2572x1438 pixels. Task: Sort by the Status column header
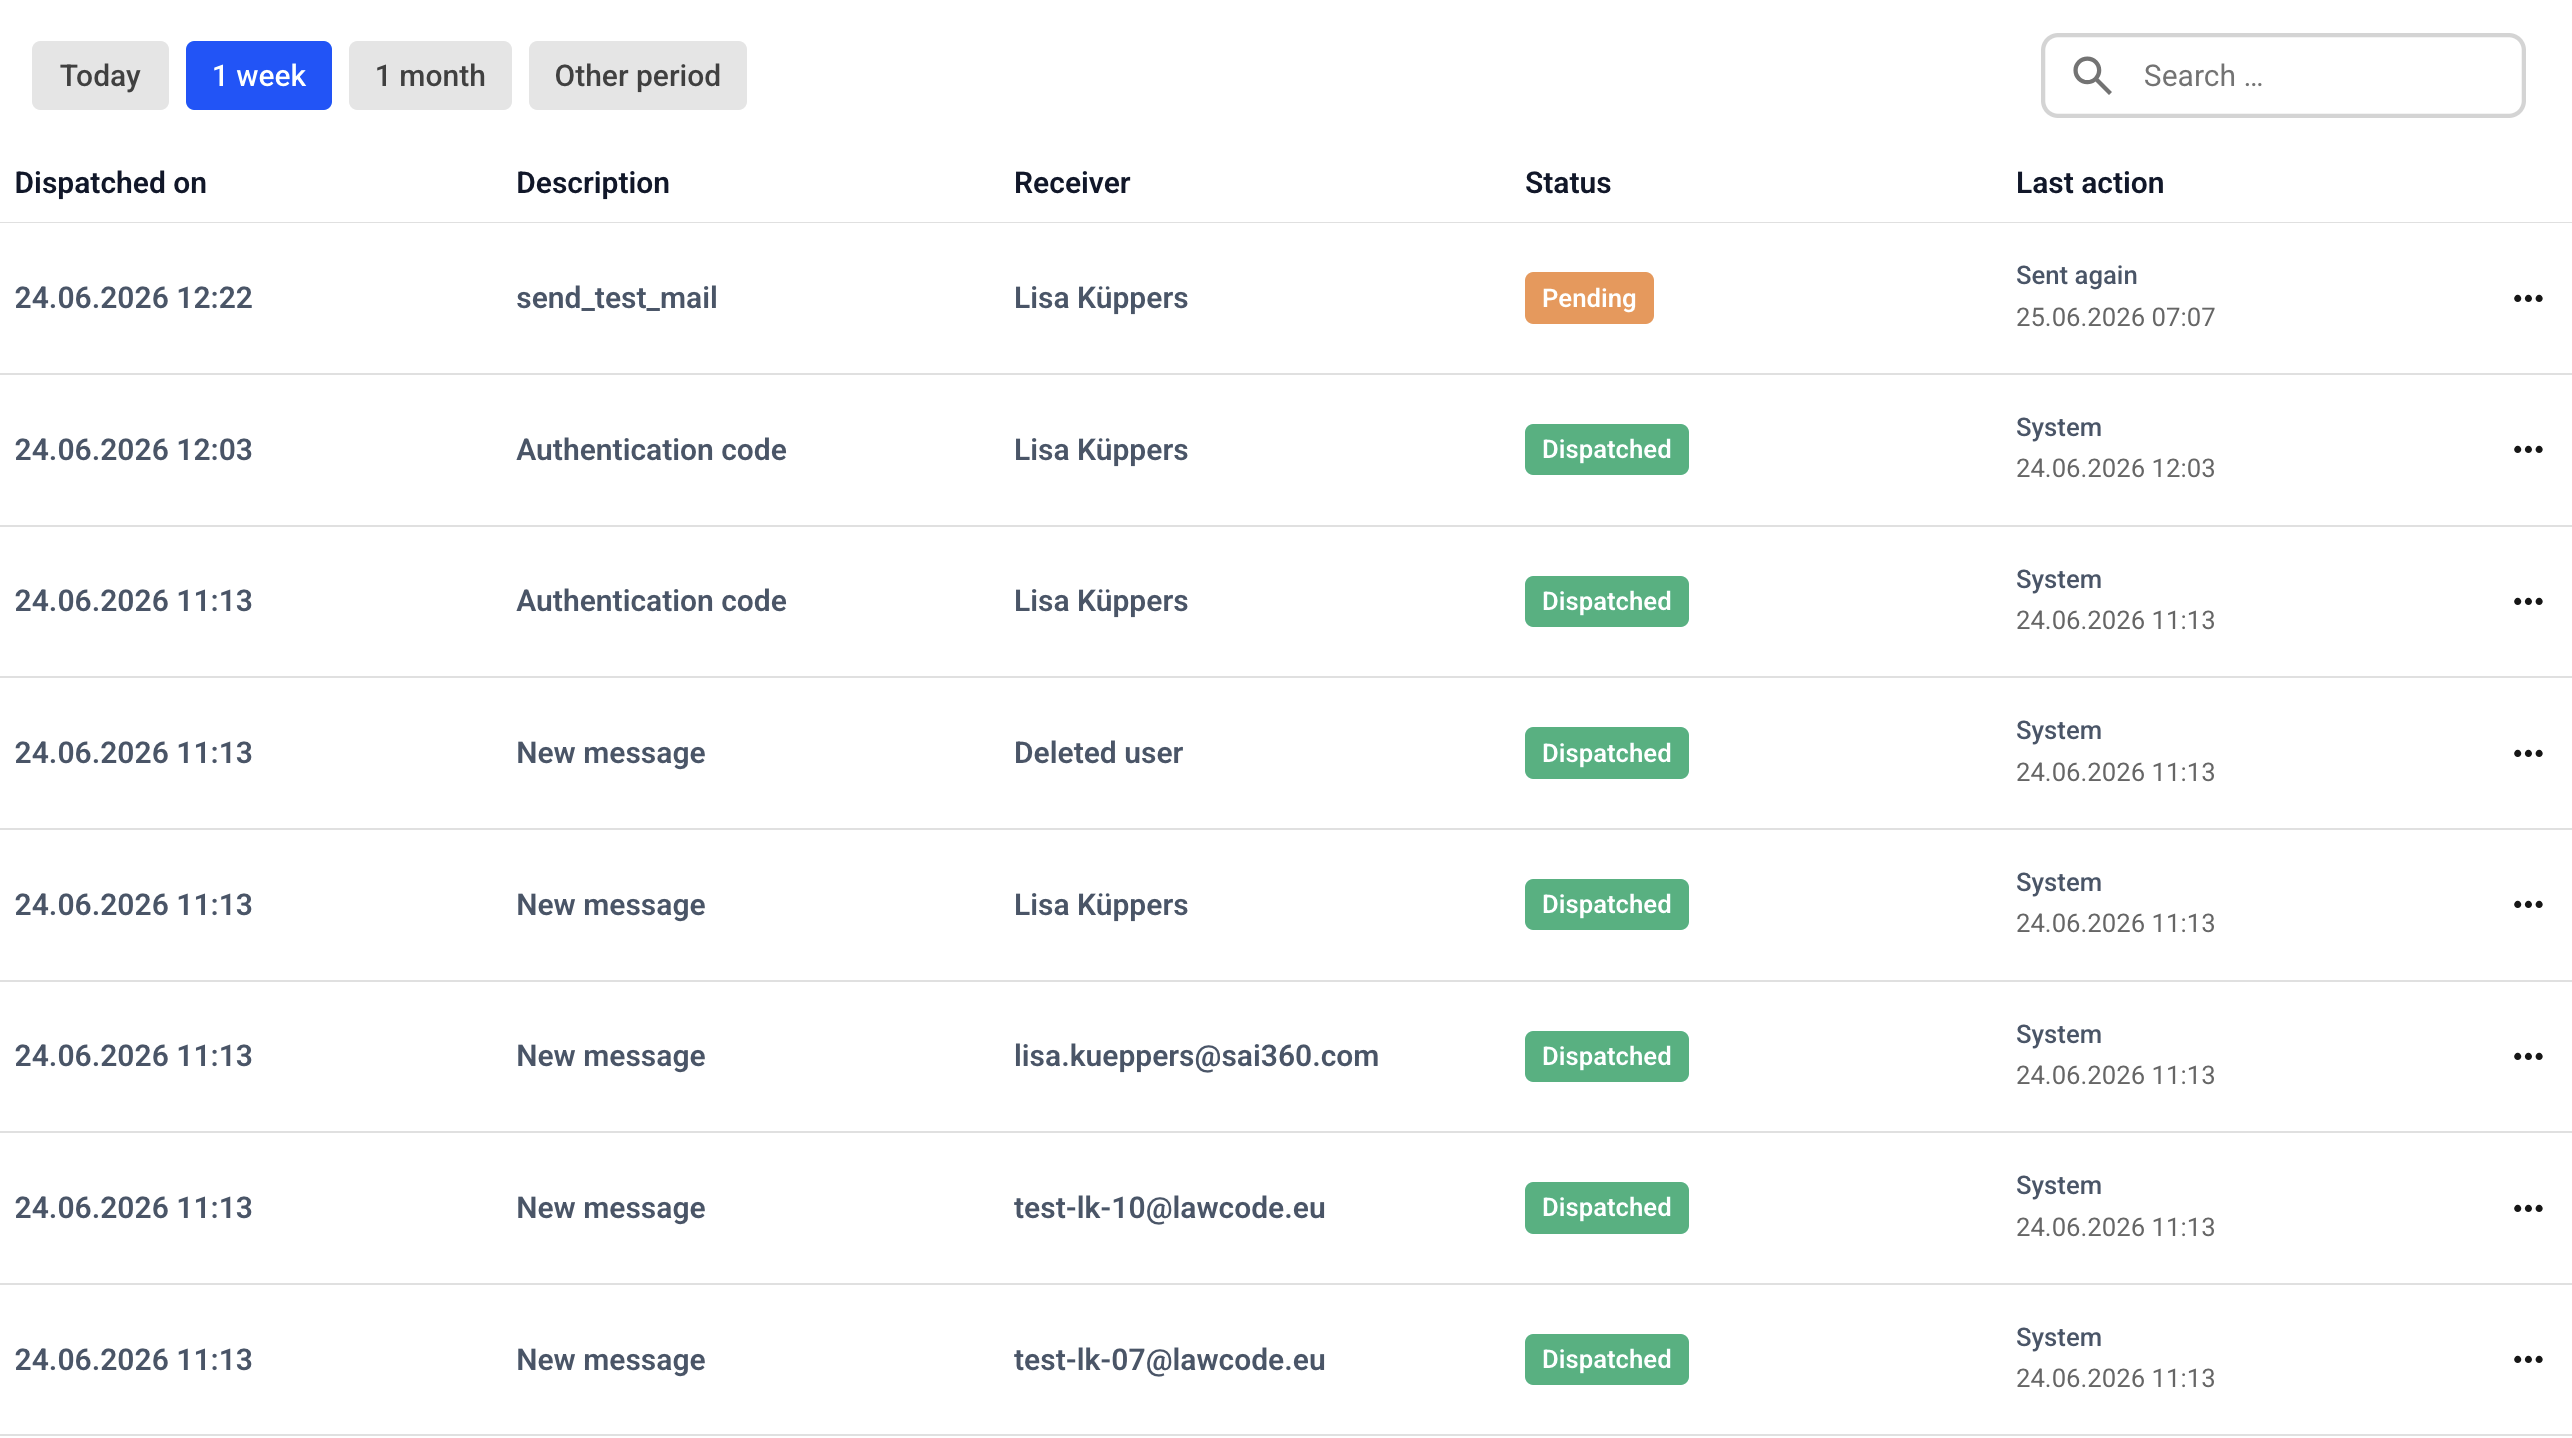1568,183
